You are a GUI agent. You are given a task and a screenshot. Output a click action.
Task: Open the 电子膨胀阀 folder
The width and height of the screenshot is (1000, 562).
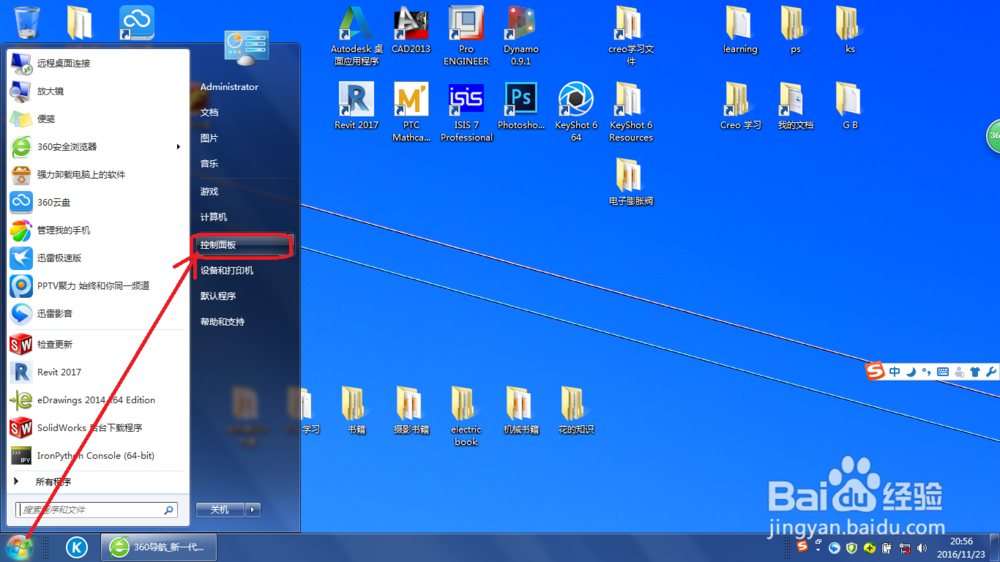click(x=630, y=182)
